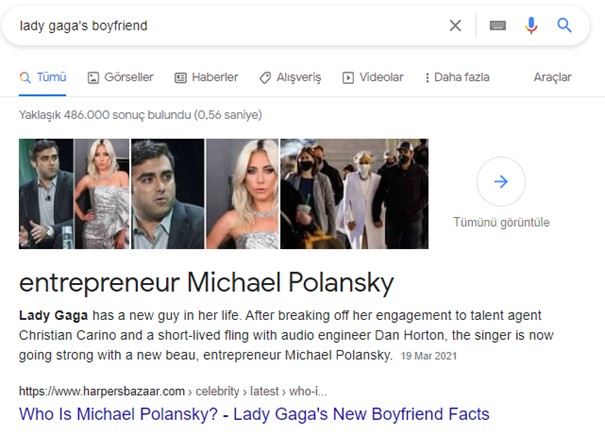Screen dimensions: 605x435
Task: Open the Haberler tab
Action: 206,77
